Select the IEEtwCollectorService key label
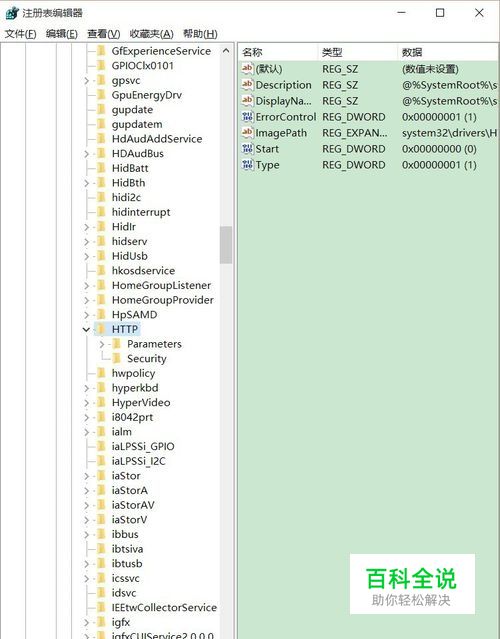This screenshot has width=500, height=639. click(164, 608)
